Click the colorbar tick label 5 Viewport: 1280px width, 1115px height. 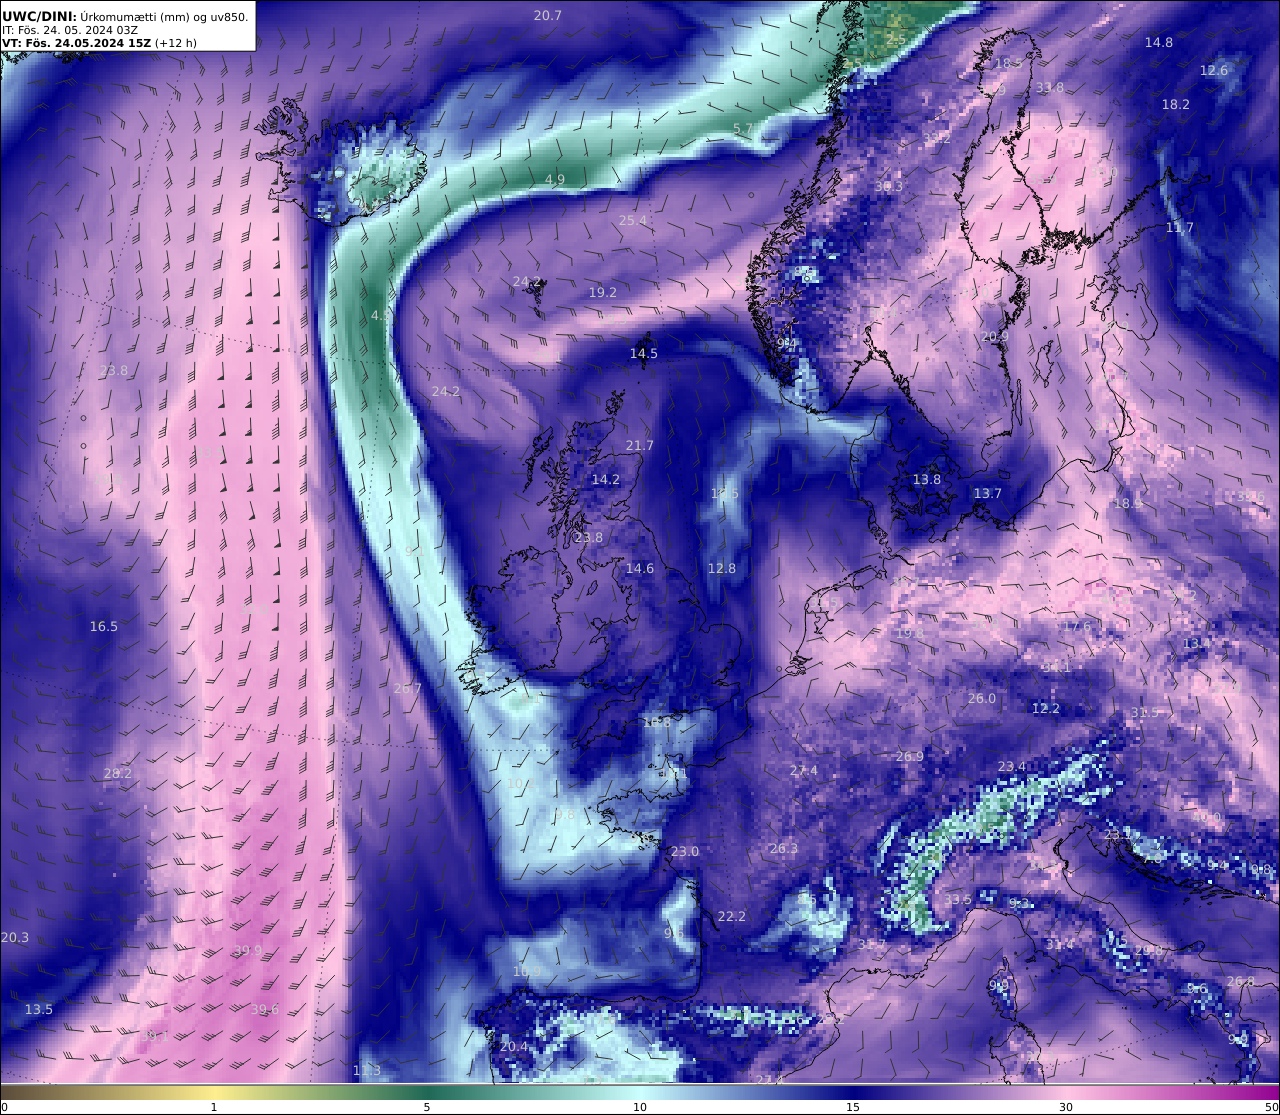[x=427, y=1107]
